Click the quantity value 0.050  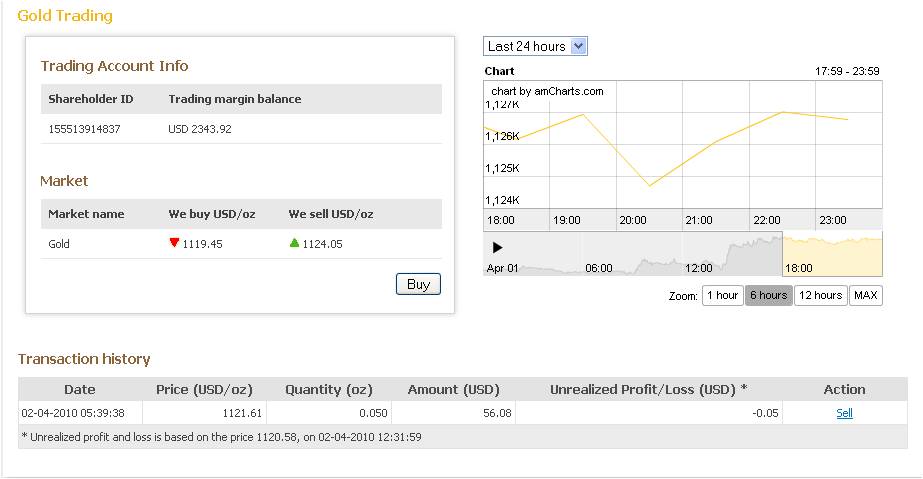coord(373,413)
